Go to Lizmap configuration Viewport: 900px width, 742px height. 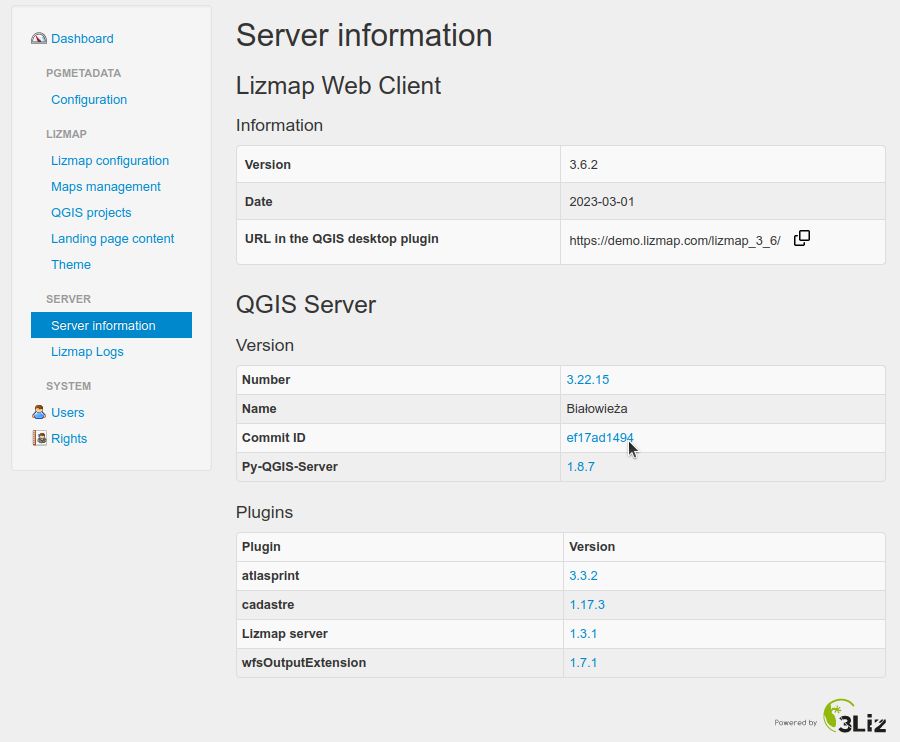(110, 161)
